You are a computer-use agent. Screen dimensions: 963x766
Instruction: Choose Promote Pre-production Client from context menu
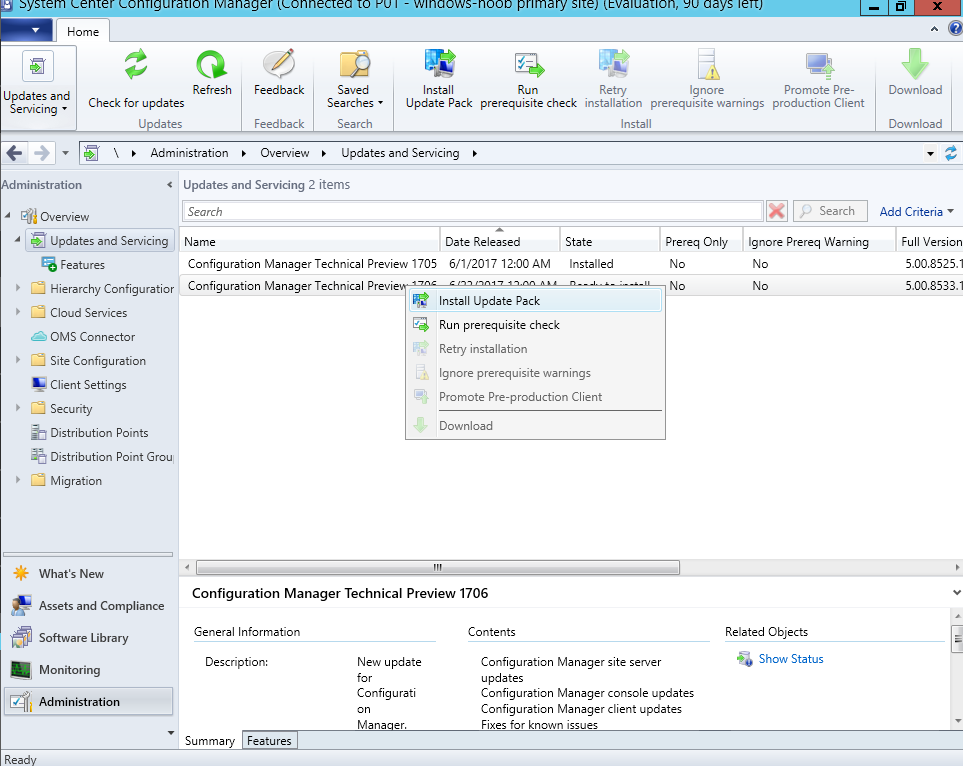535,397
